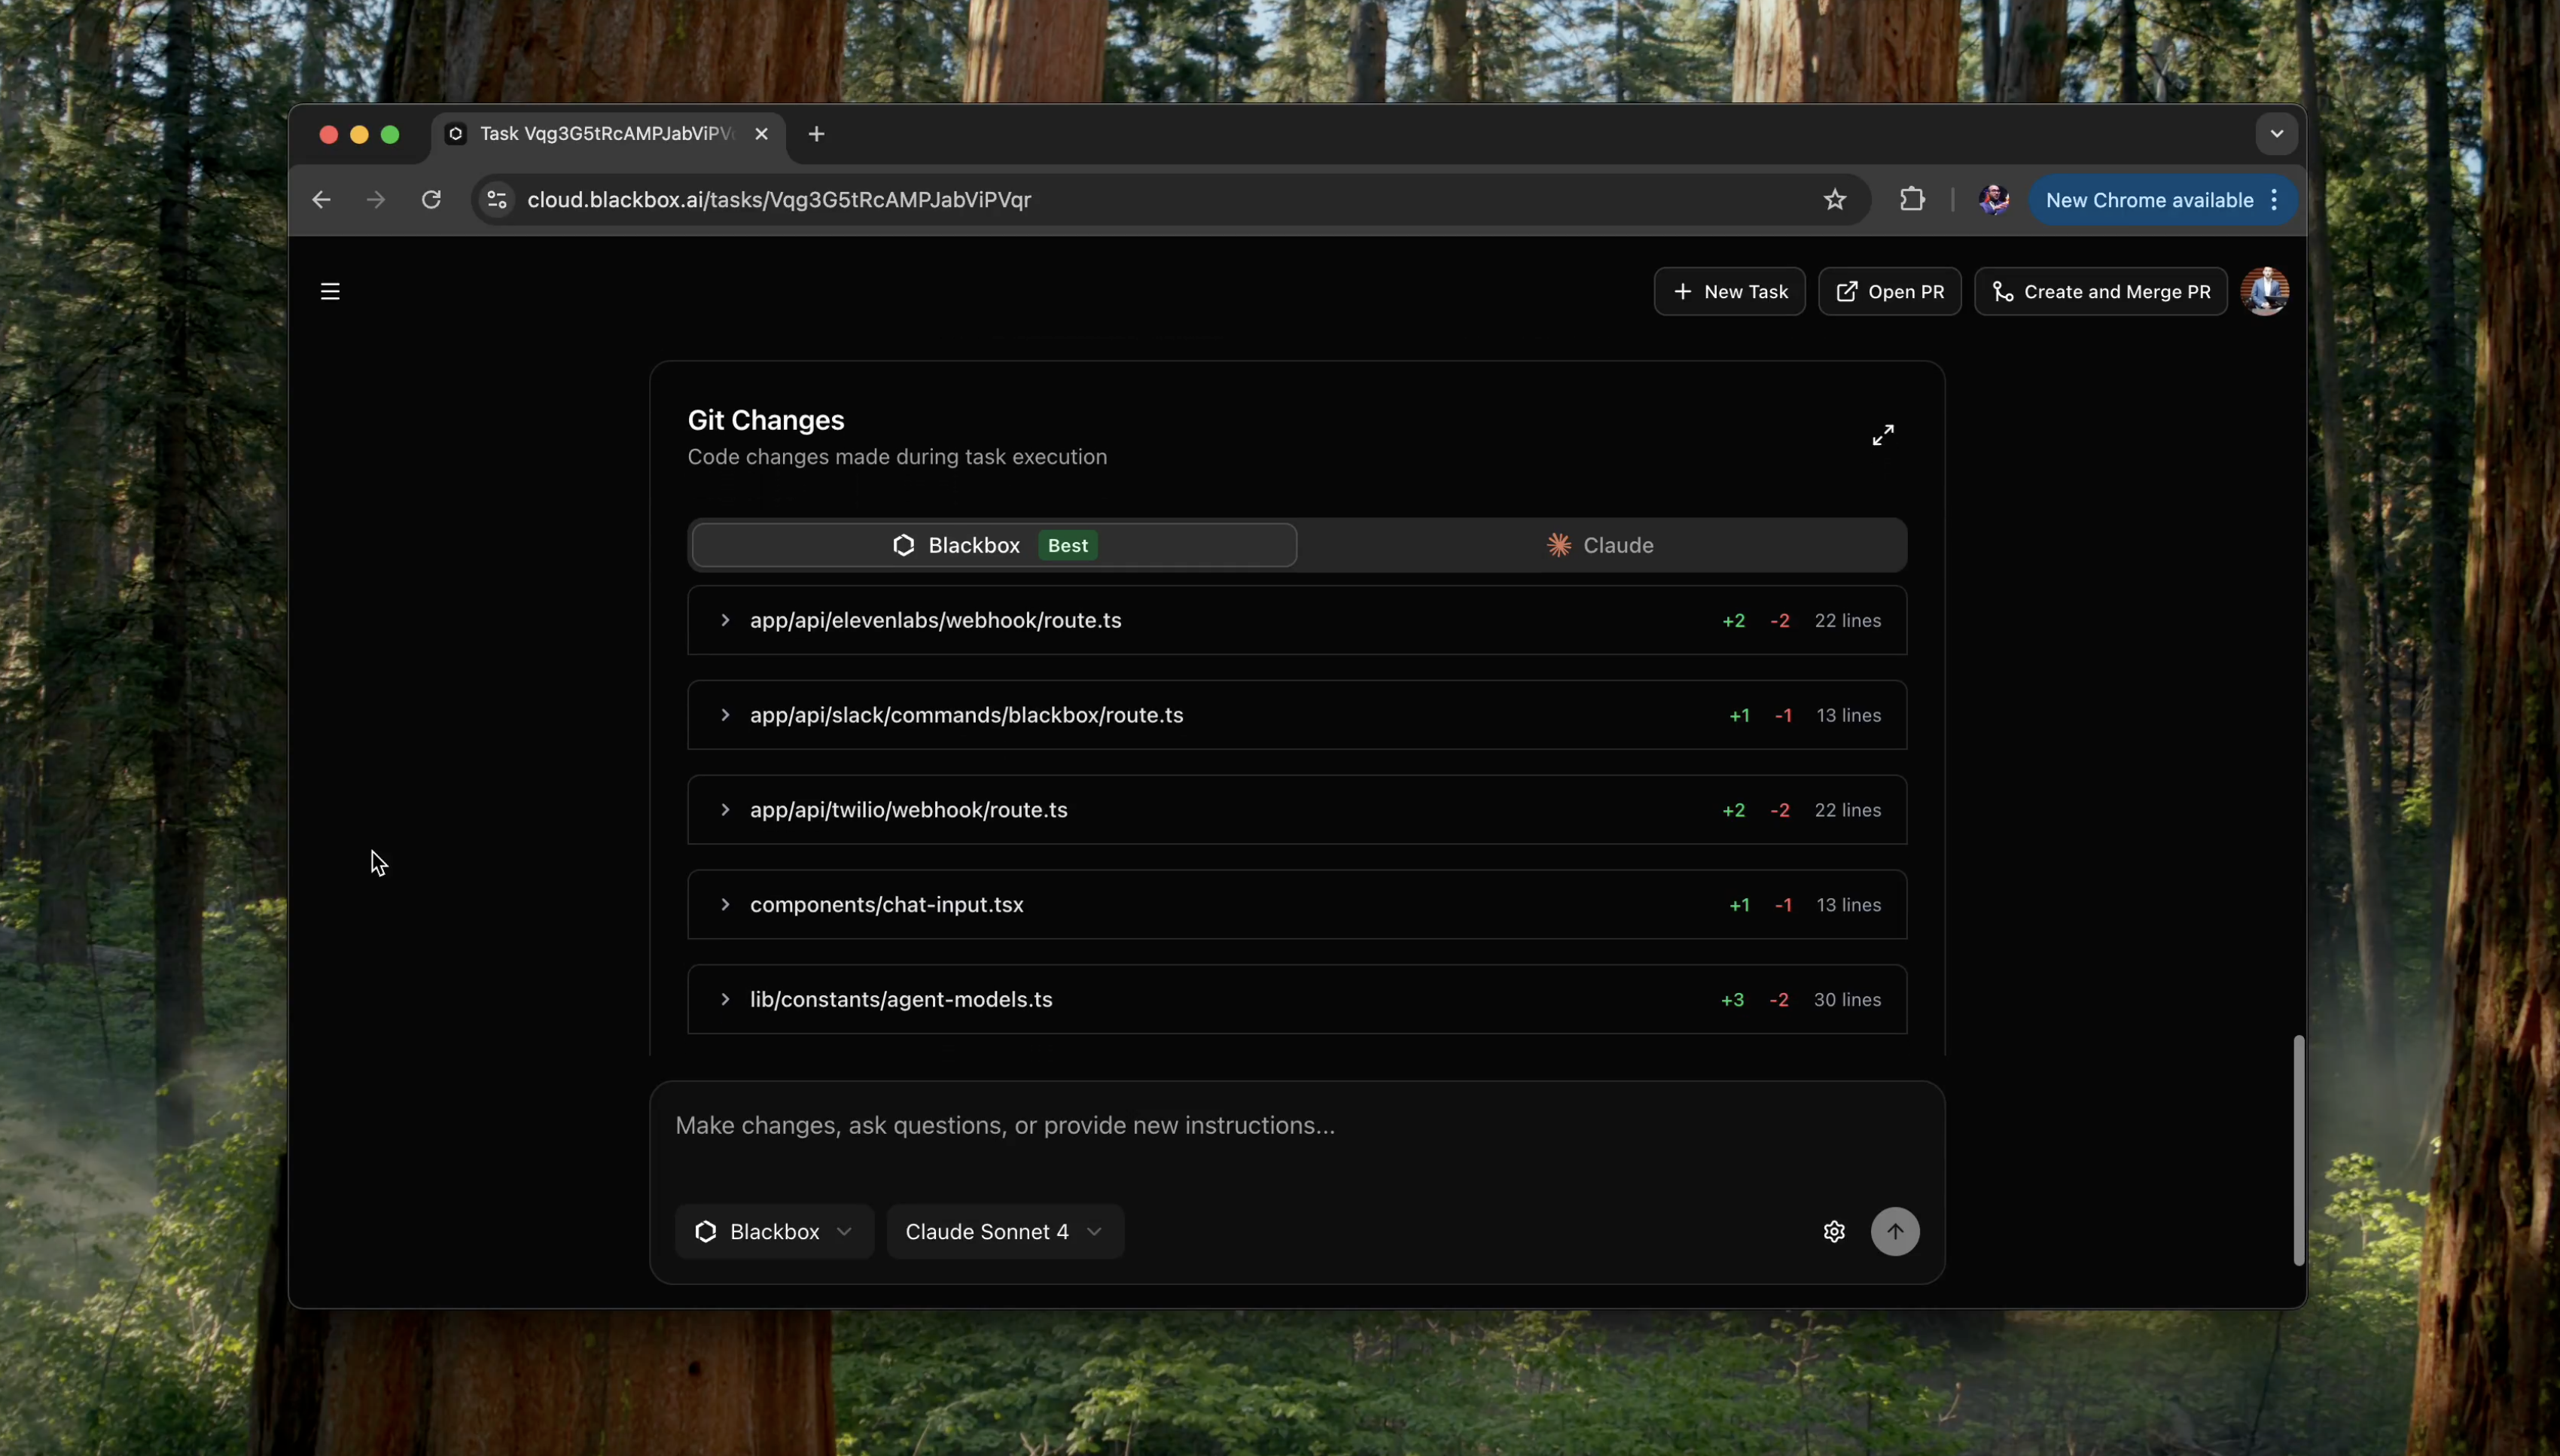
Task: Expand Git Changes panel to fullscreen
Action: (x=1883, y=435)
